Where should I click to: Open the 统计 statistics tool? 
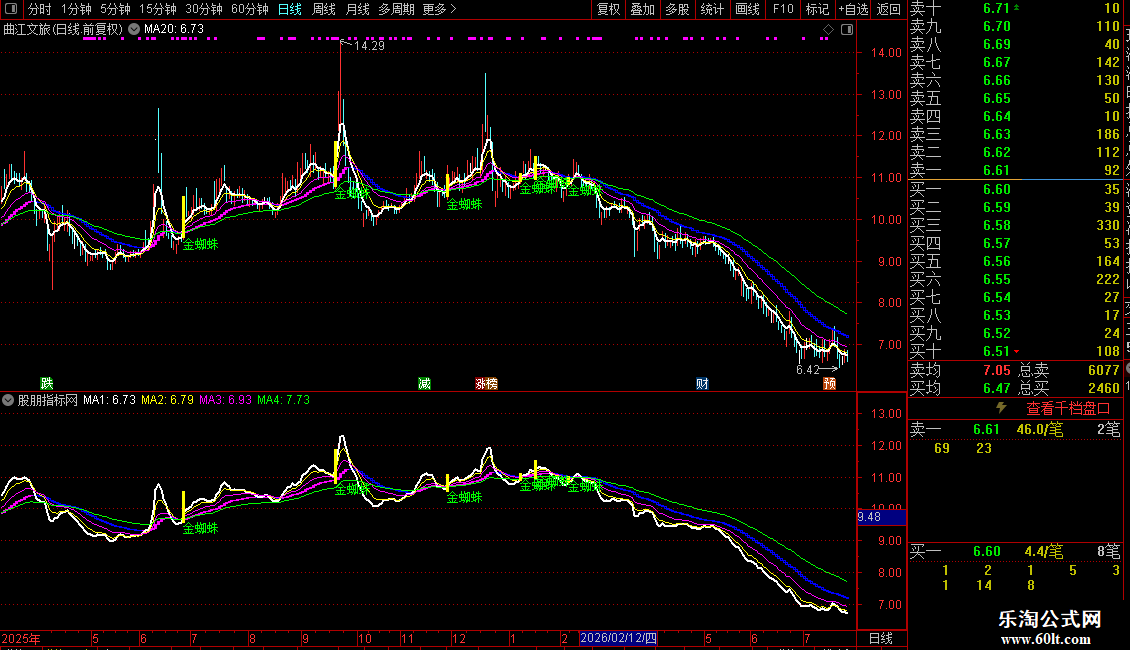click(712, 9)
